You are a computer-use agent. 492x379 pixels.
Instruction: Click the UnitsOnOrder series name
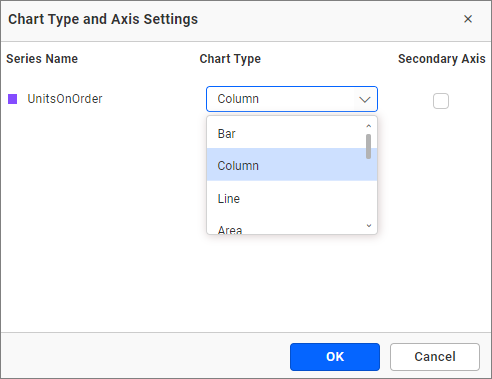pyautogui.click(x=65, y=99)
